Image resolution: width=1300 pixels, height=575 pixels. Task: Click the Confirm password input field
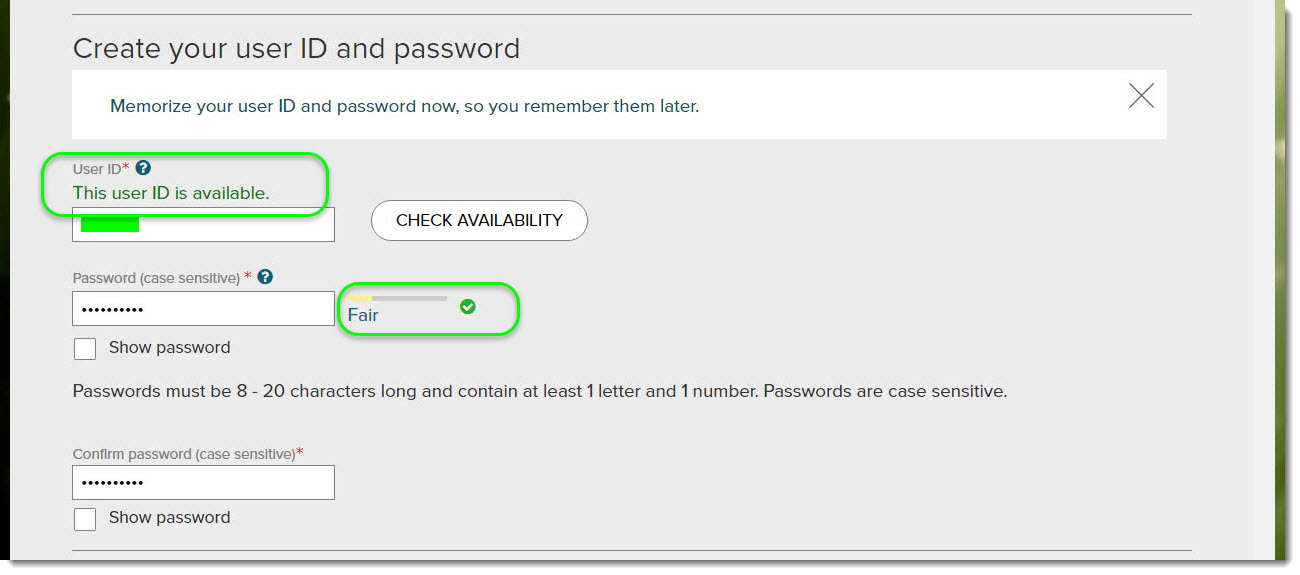tap(203, 483)
